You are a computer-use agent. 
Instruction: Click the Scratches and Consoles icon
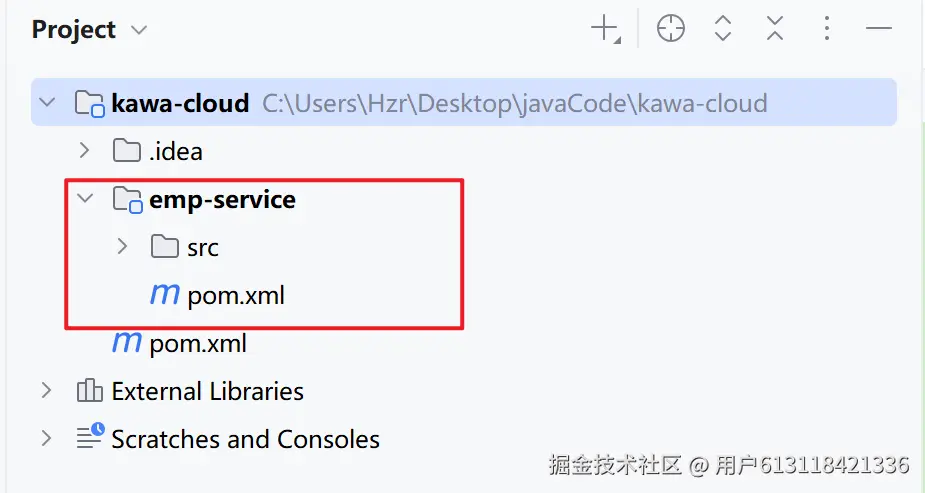90,438
